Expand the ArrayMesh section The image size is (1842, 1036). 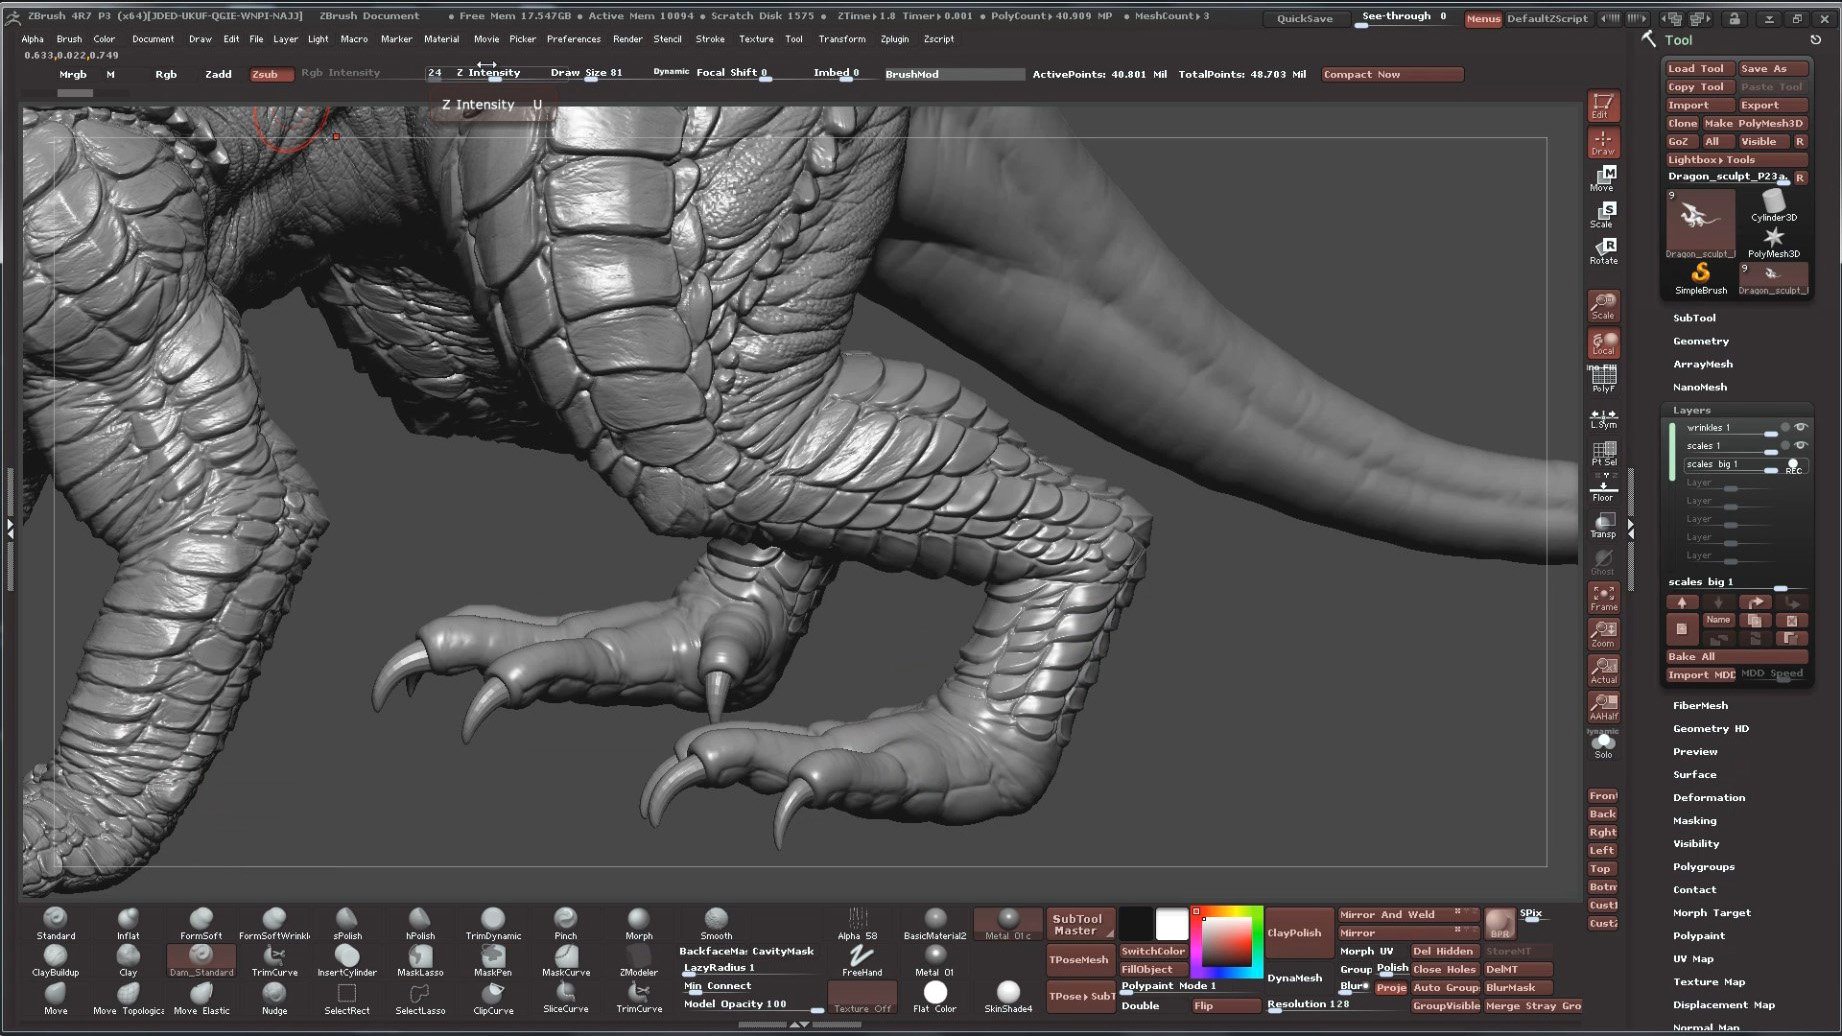(1703, 364)
